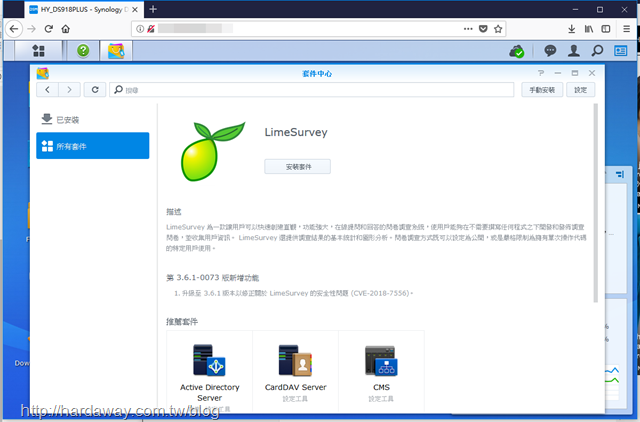This screenshot has height=422, width=640.
Task: Select 所有套件 in the sidebar
Action: (x=93, y=146)
